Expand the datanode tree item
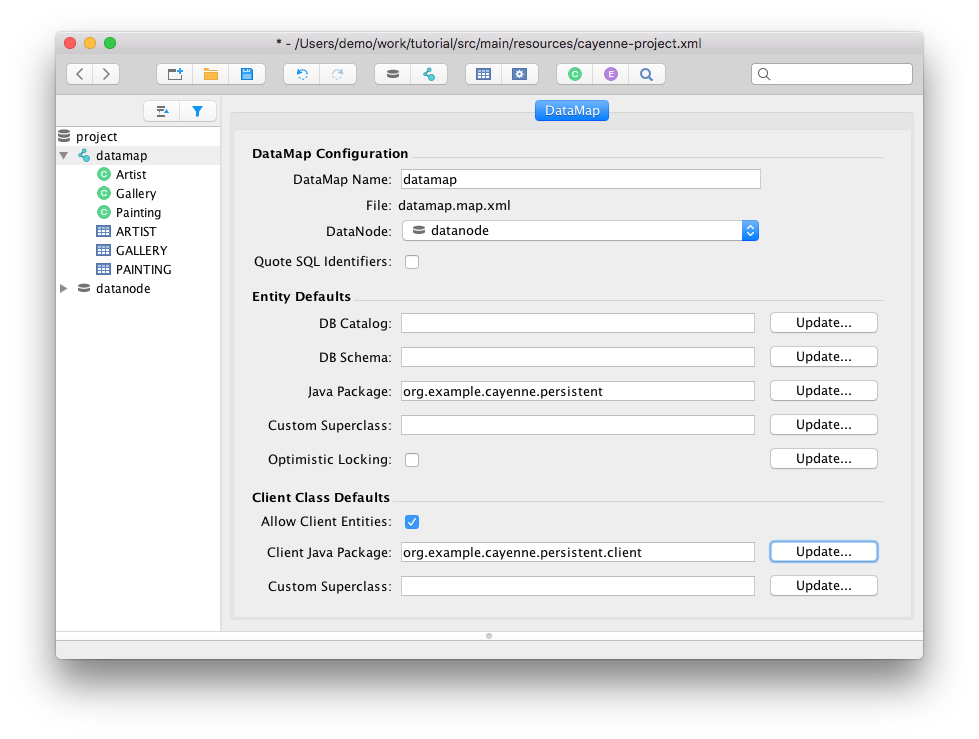 pos(64,289)
